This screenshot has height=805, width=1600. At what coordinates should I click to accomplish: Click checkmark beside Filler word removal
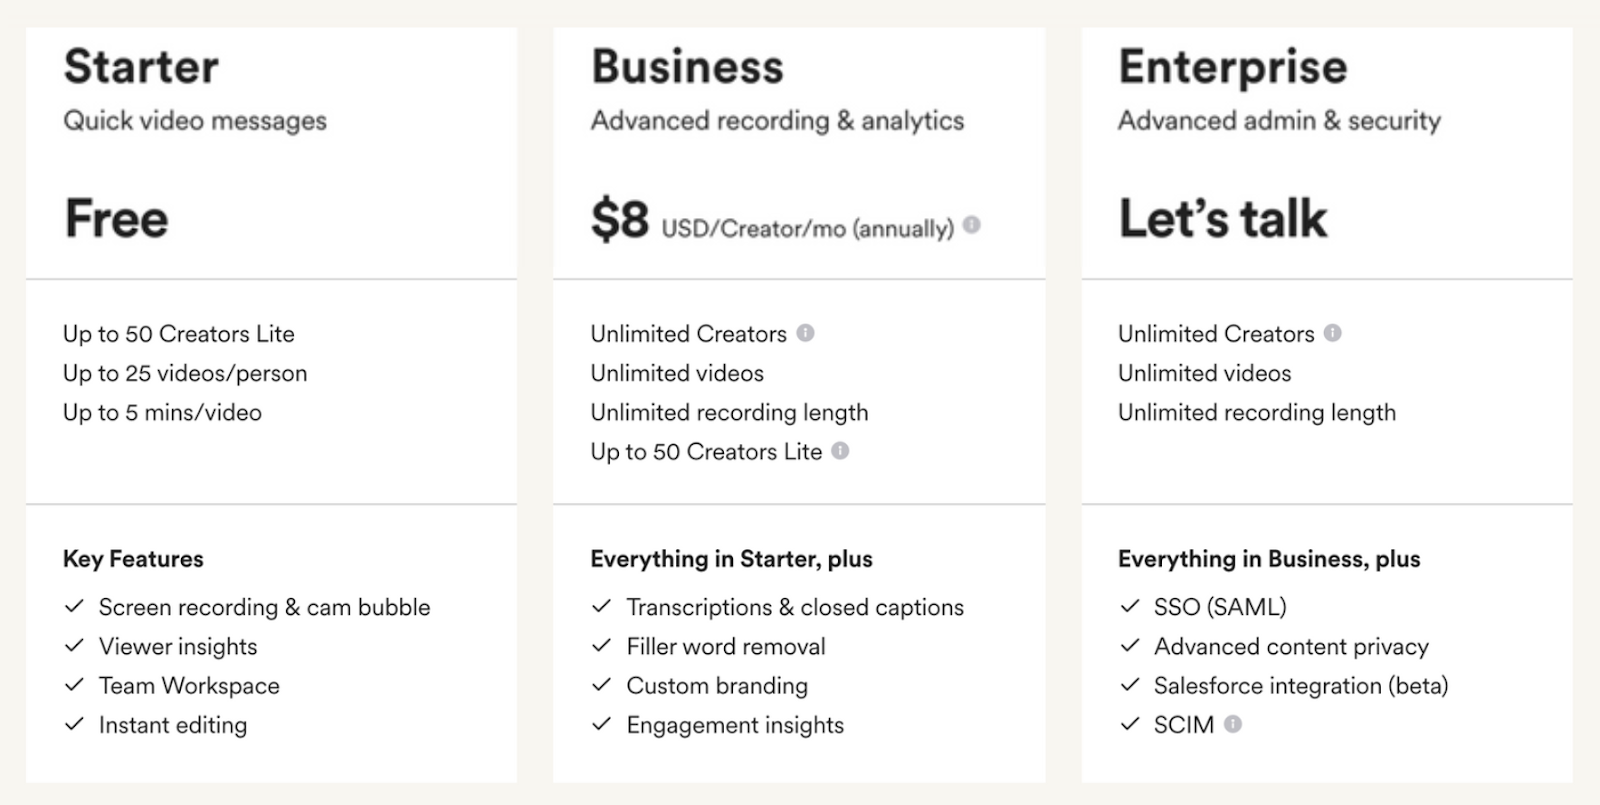coord(601,646)
